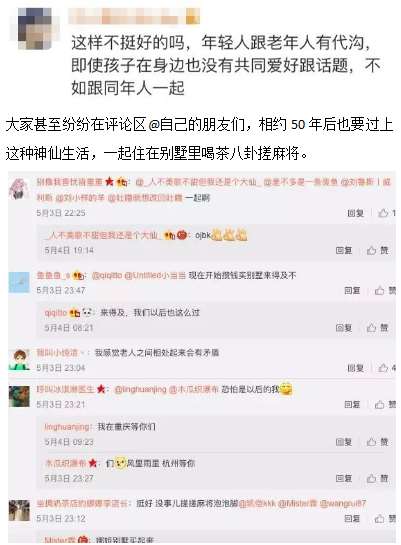Reply to the comment from 5月3日 23:47
This screenshot has width=401, height=545.
point(352,290)
